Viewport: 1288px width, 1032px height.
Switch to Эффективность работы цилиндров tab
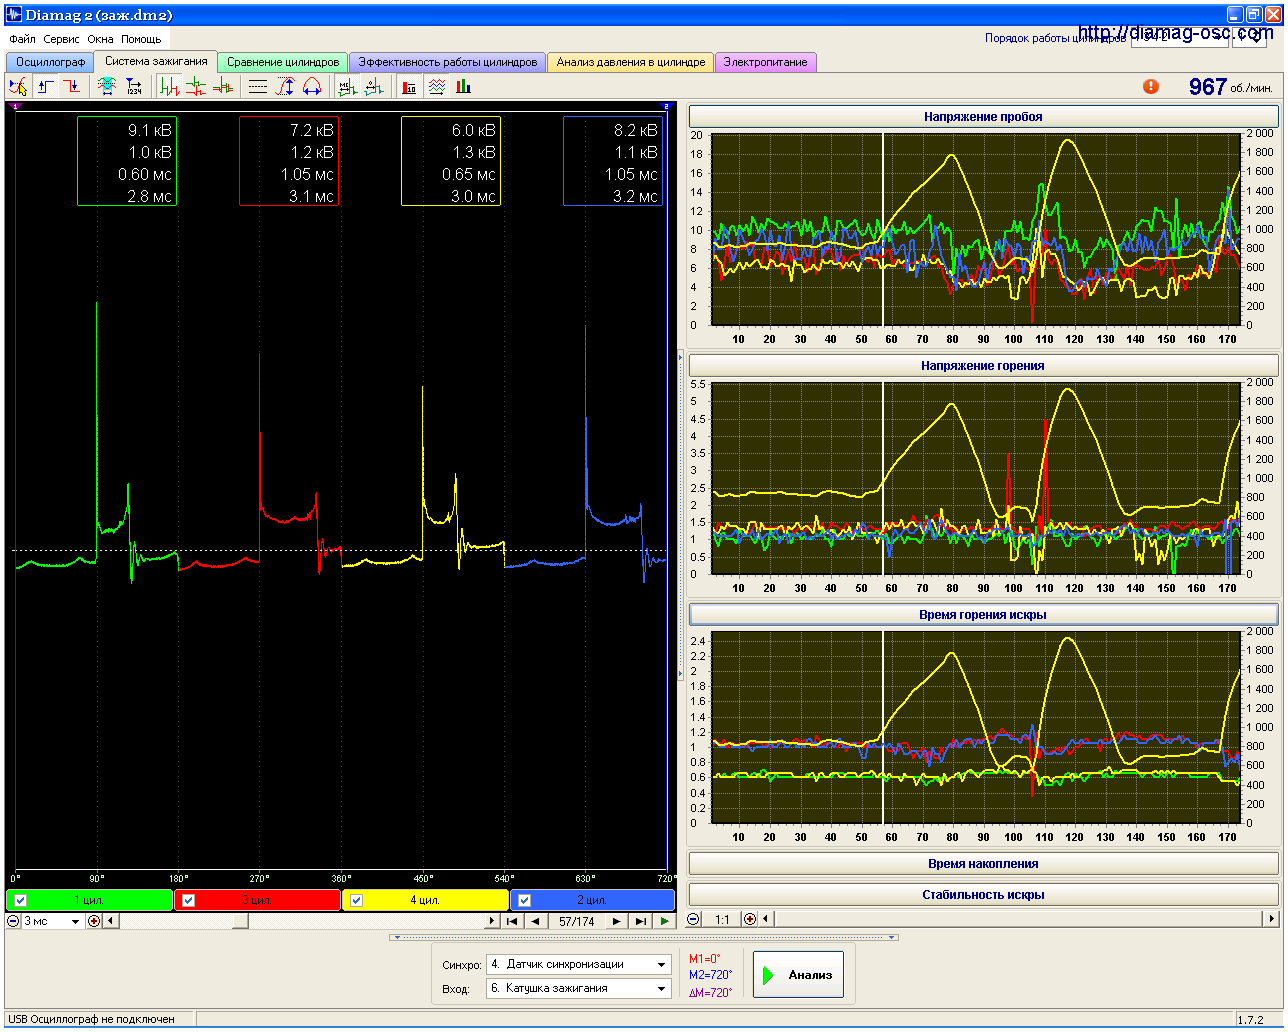[447, 62]
